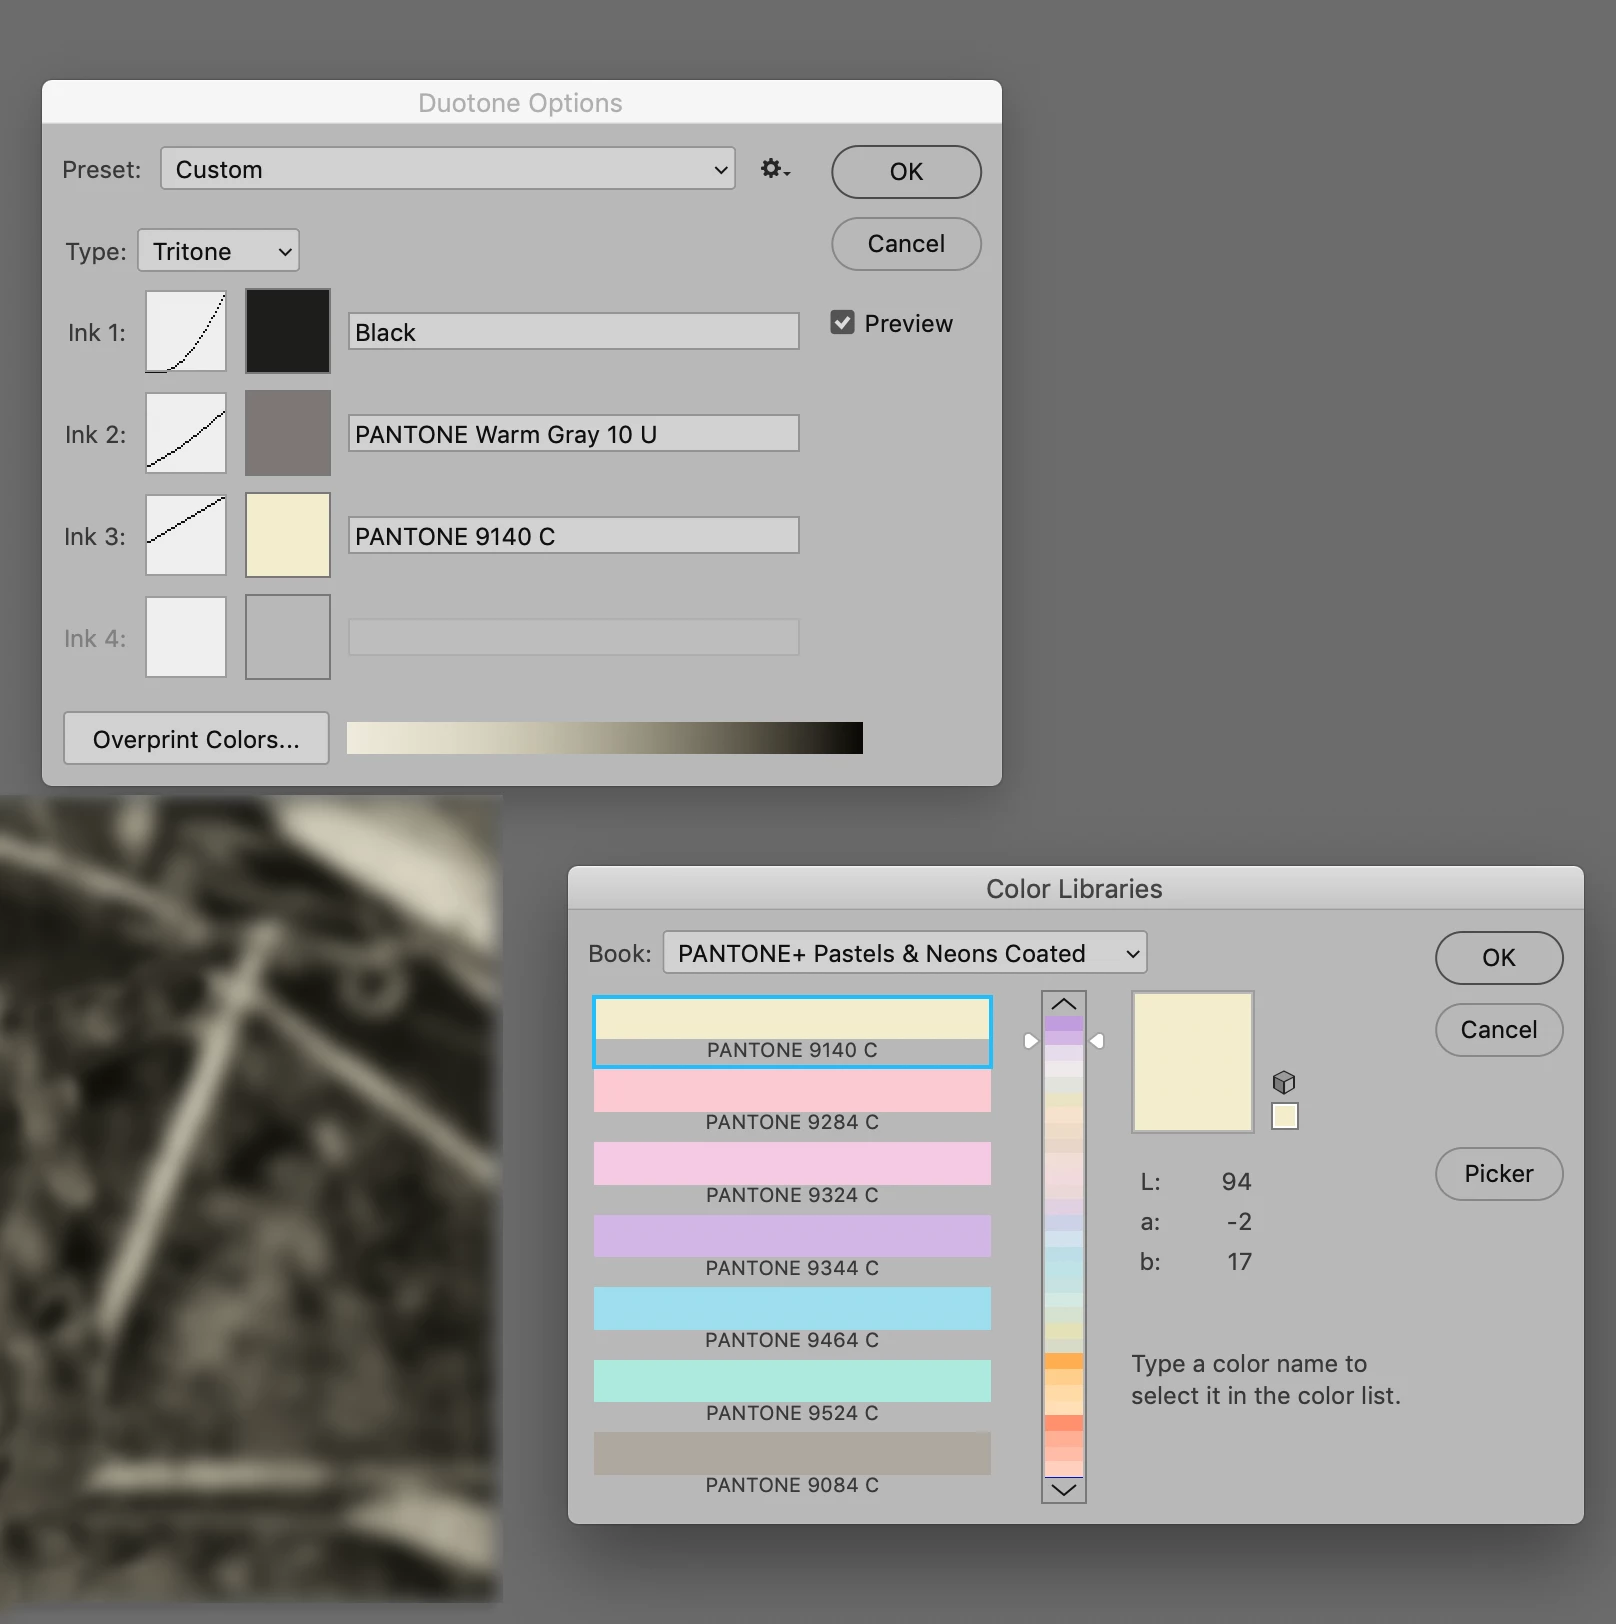
Task: Select PANTONE 9284 C in the color list
Action: pos(792,1103)
